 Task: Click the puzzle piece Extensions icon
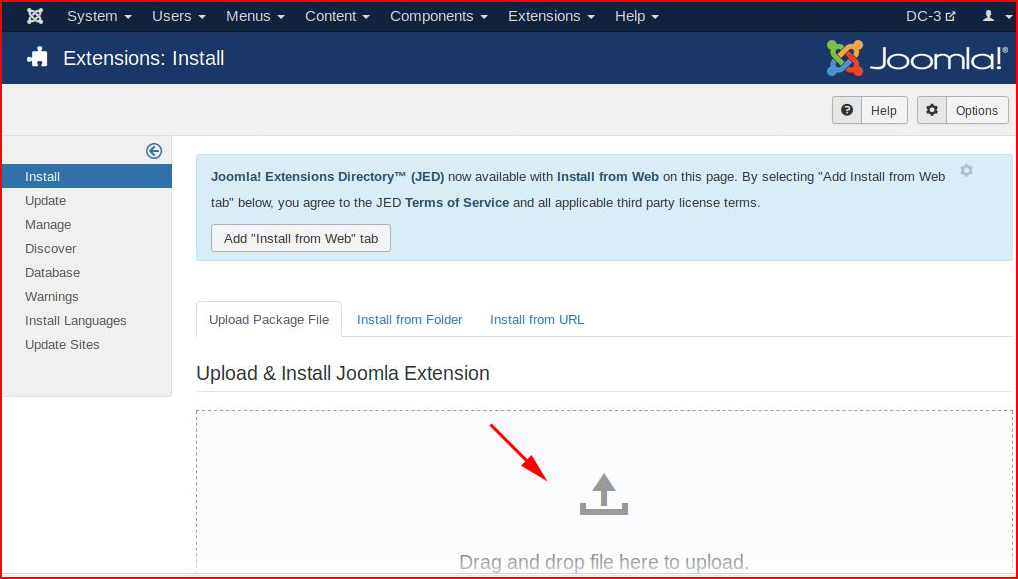[37, 58]
